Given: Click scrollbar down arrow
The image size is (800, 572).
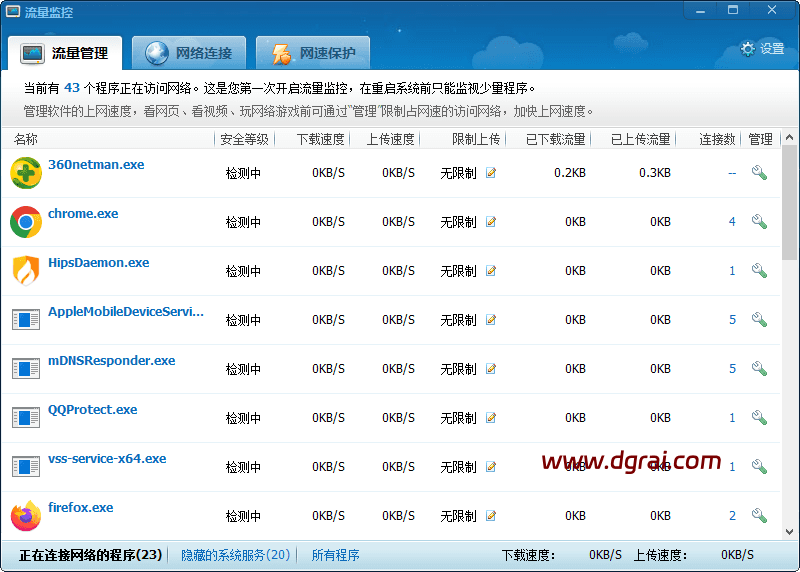Looking at the screenshot, I should point(789,532).
